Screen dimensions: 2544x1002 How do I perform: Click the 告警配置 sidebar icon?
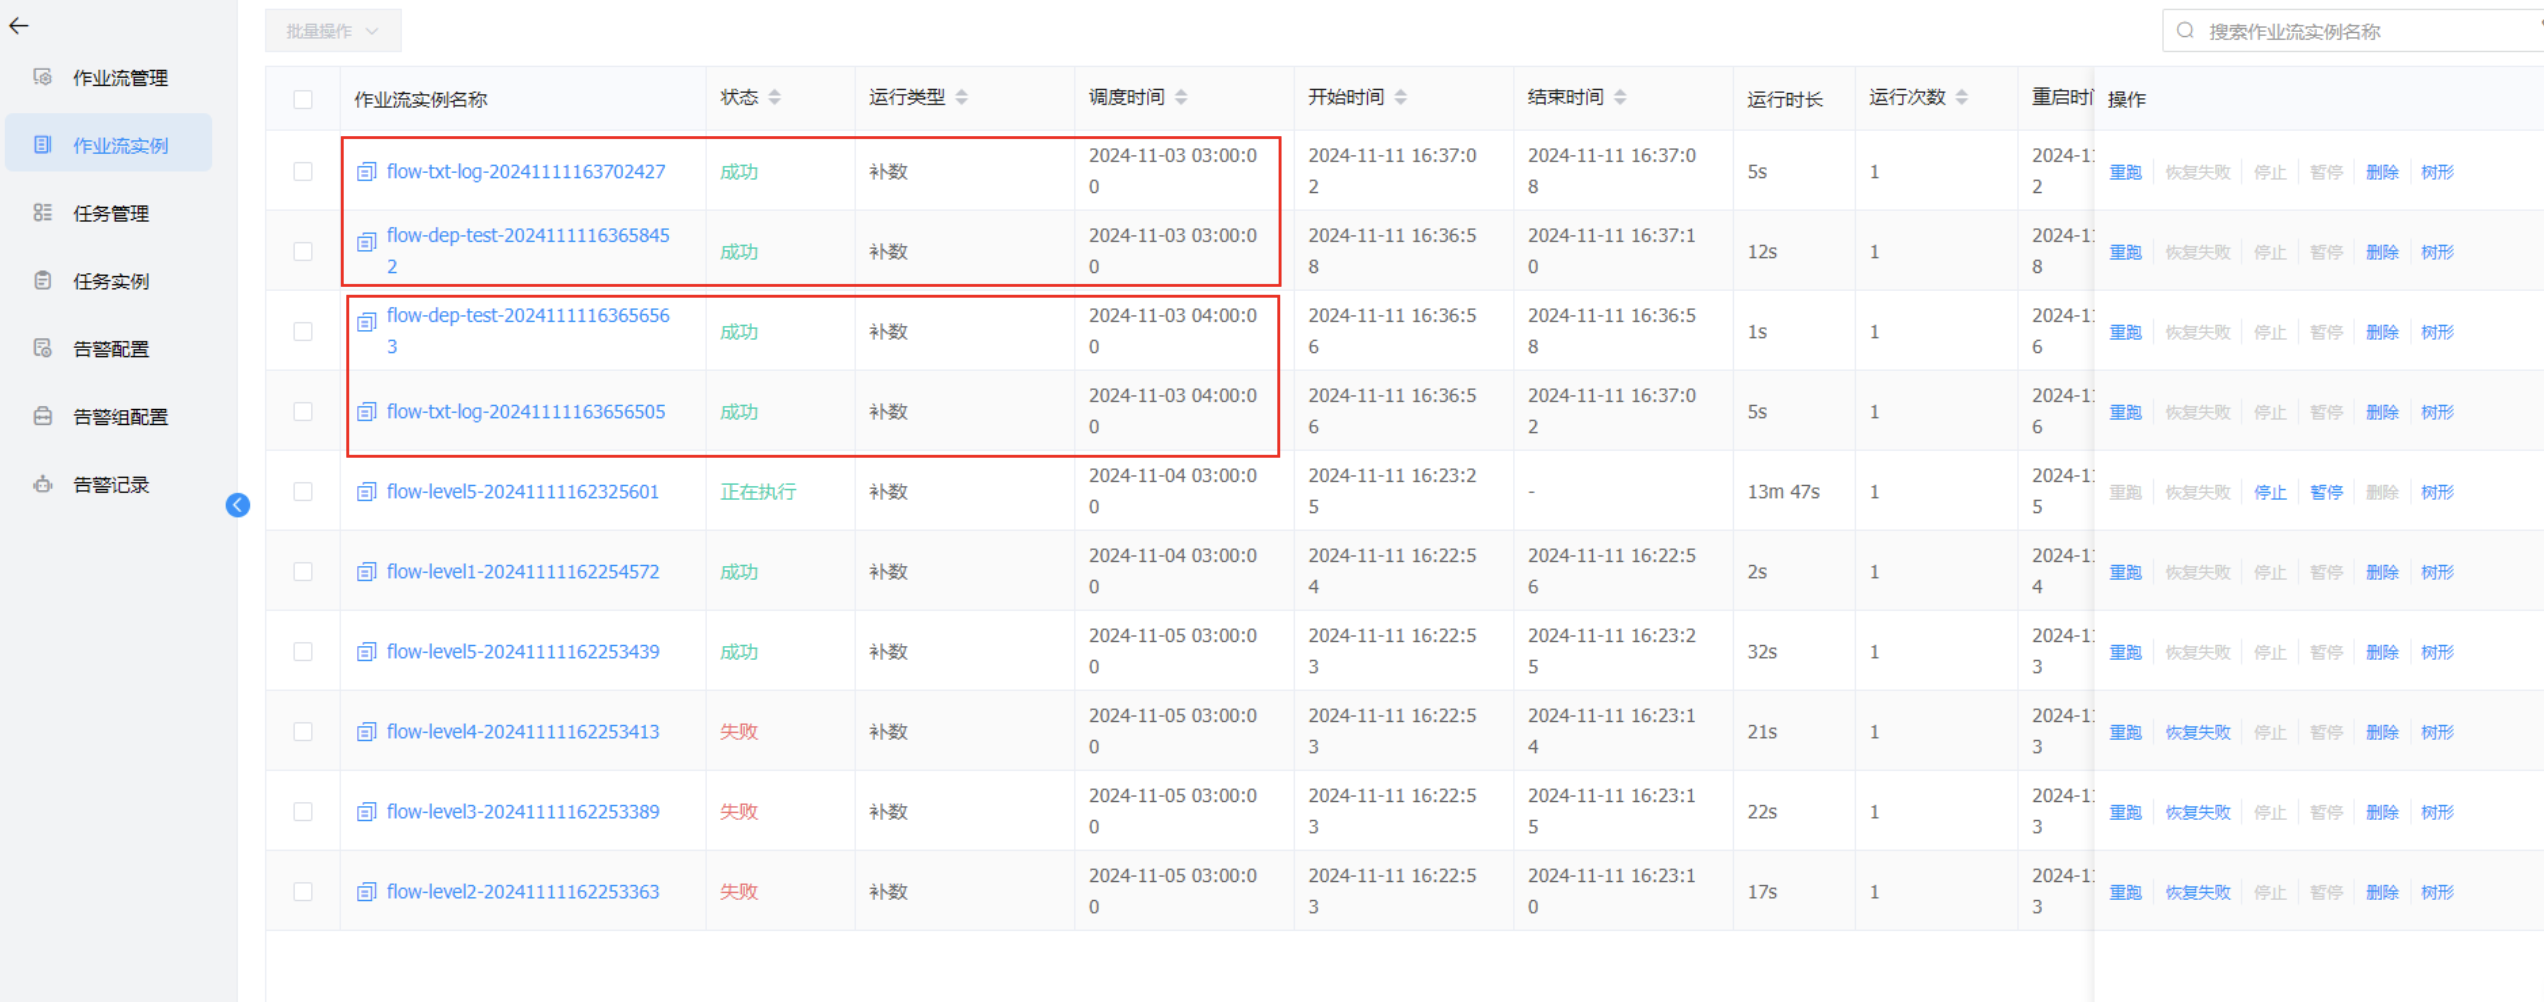(x=43, y=348)
